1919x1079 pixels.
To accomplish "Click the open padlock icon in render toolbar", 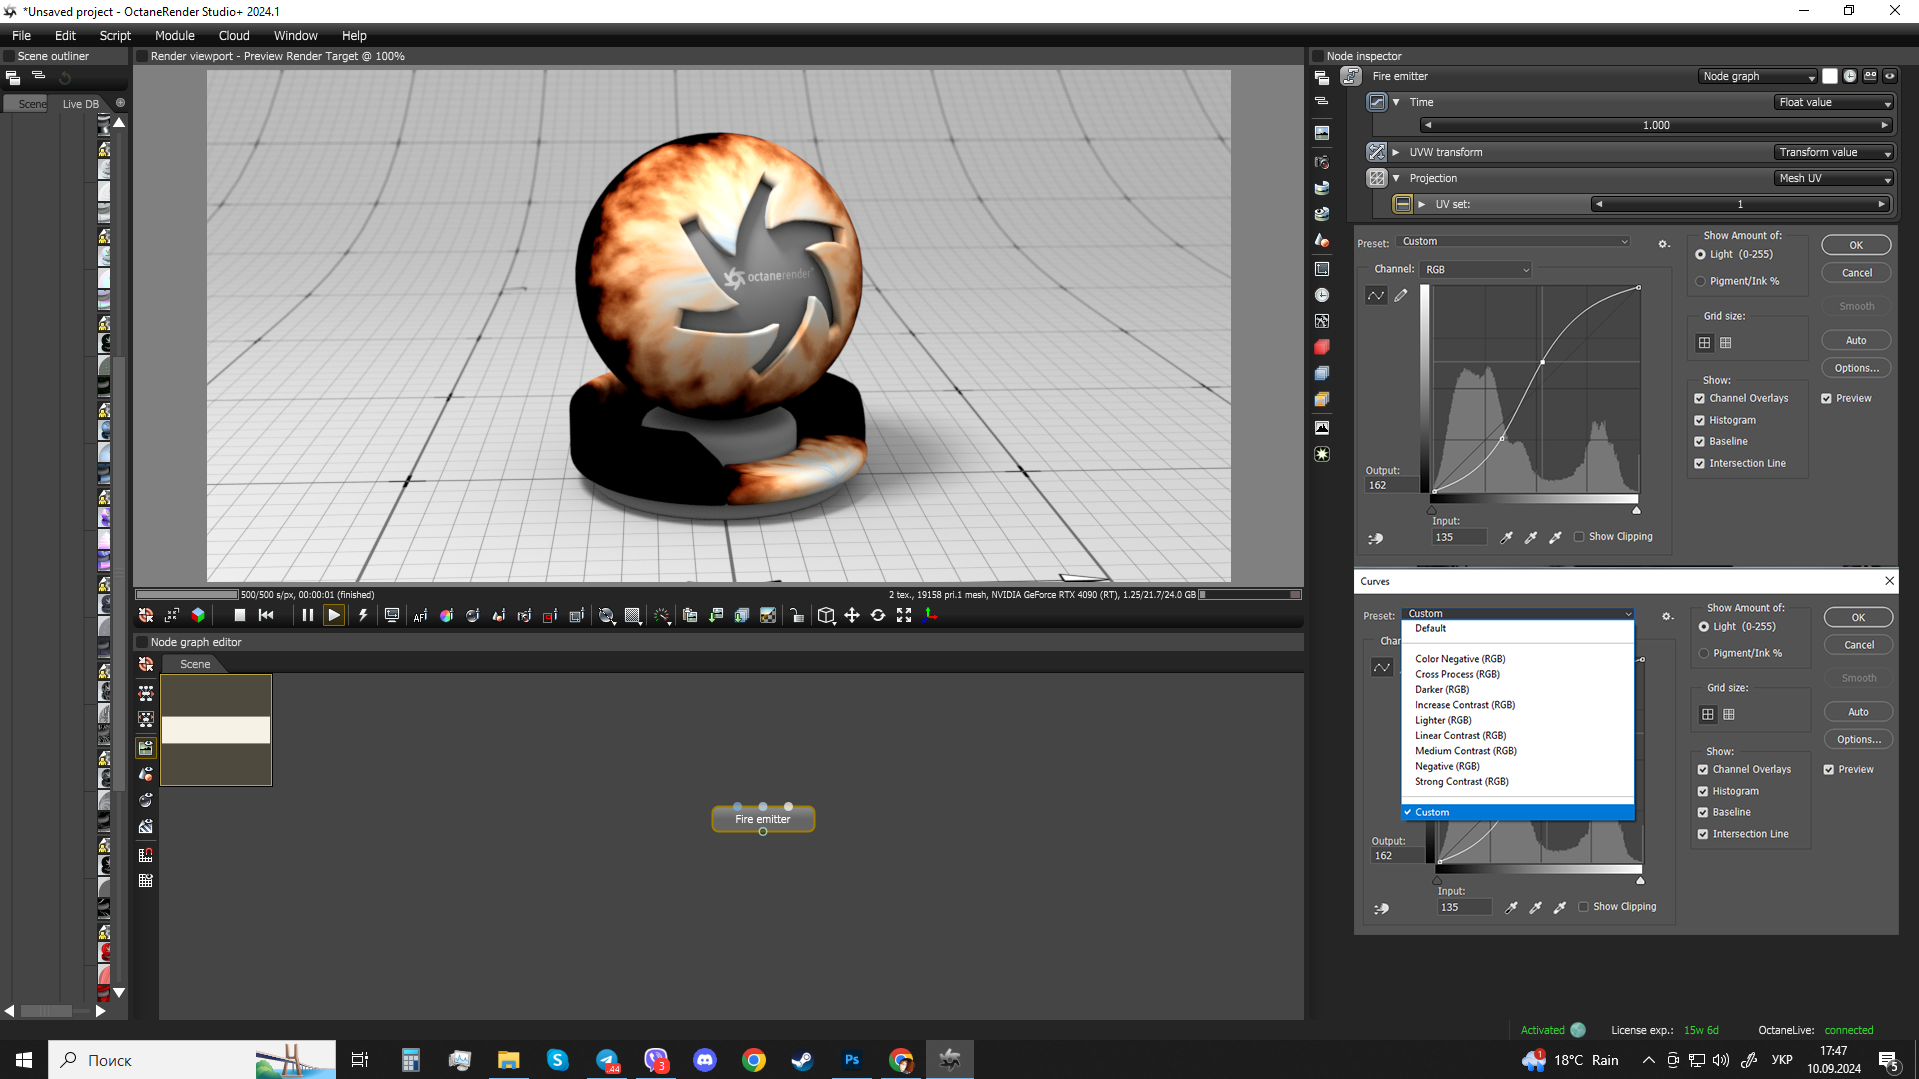I will coord(796,616).
